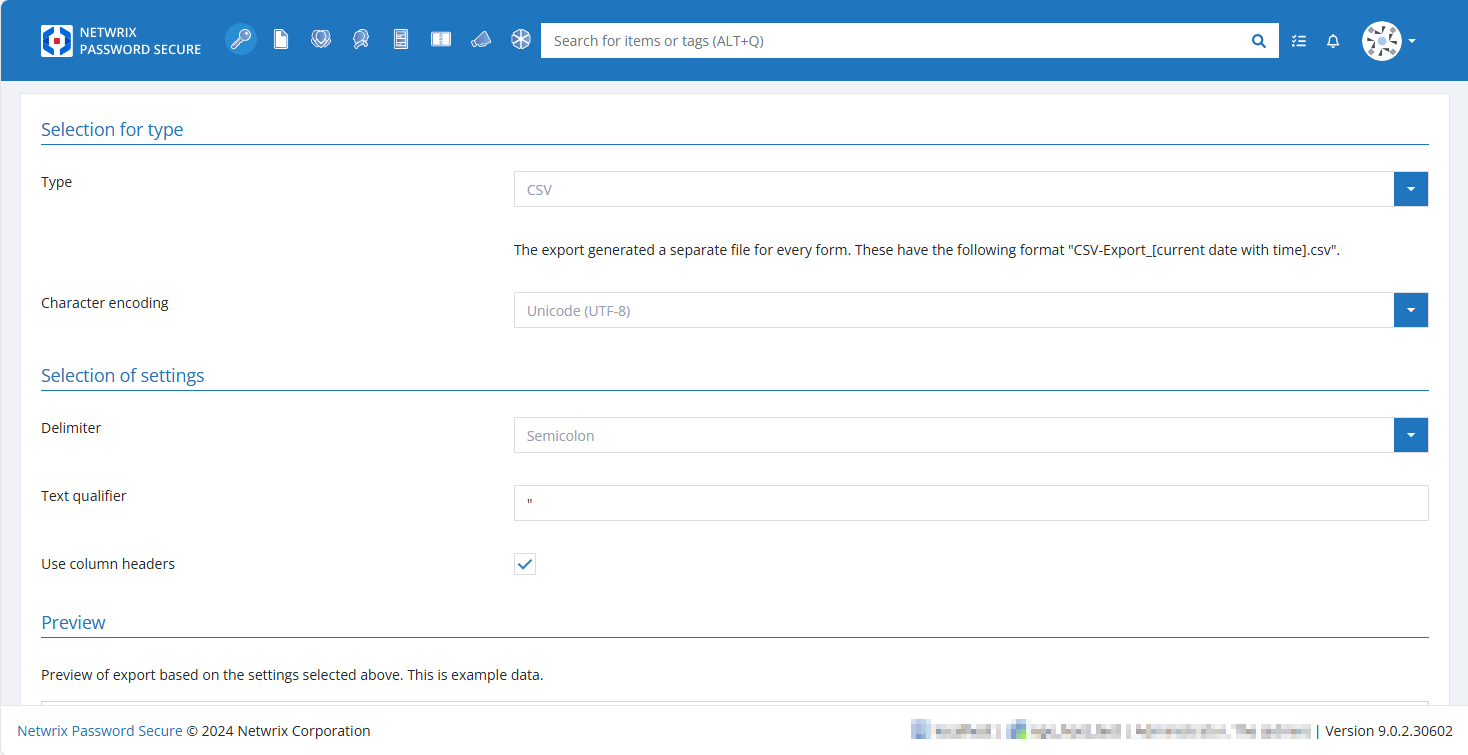Screen dimensions: 1468x755
Task: Click the Selection for type heading
Action: (112, 129)
